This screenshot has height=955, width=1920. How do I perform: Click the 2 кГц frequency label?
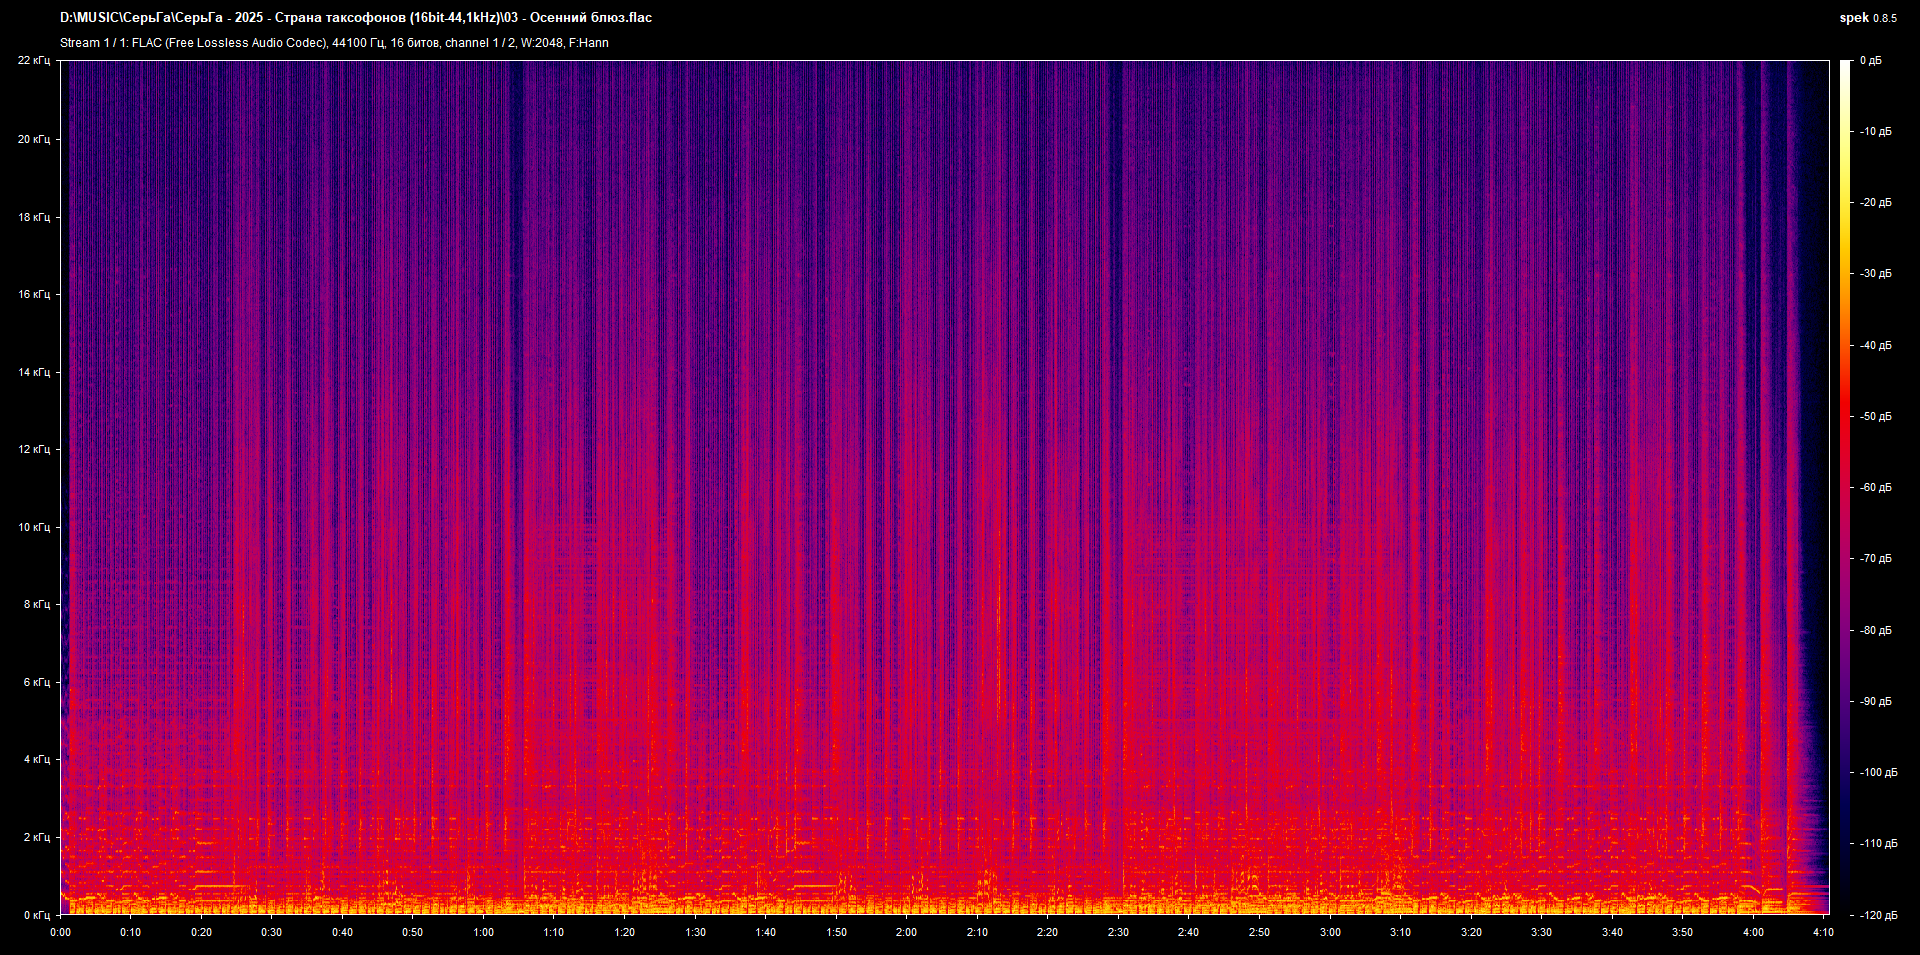[37, 837]
